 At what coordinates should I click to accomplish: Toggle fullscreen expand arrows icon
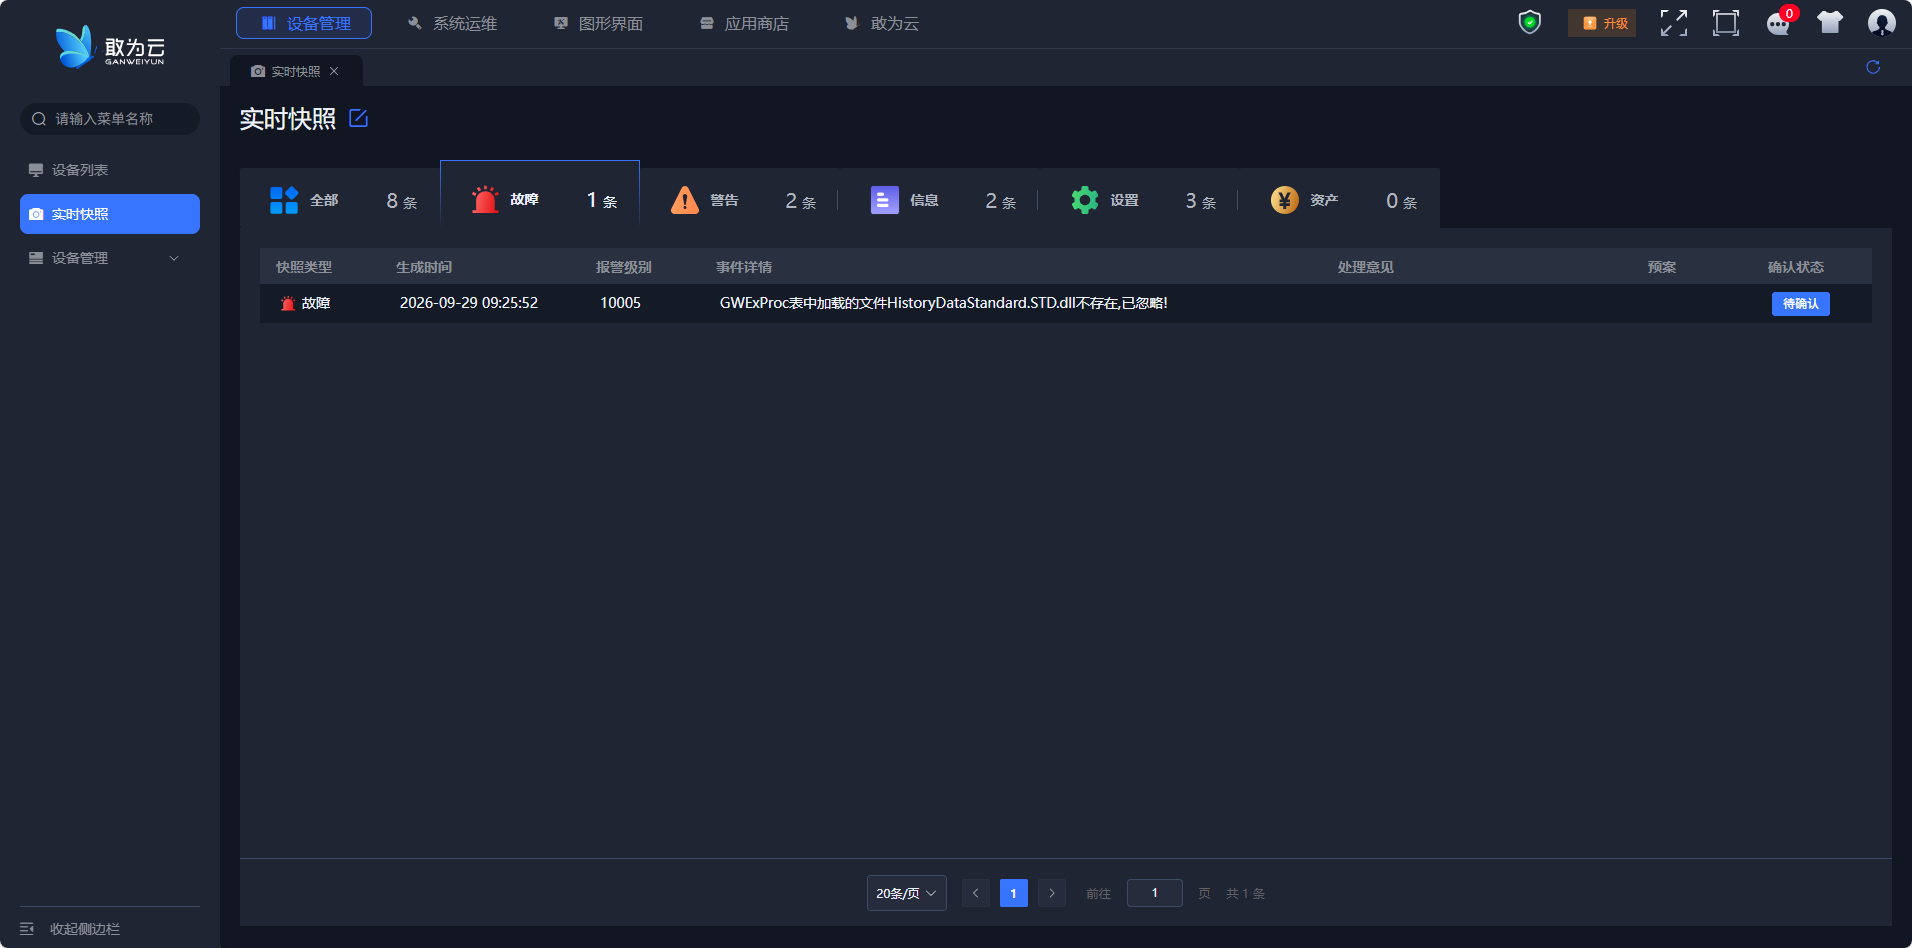(x=1674, y=23)
